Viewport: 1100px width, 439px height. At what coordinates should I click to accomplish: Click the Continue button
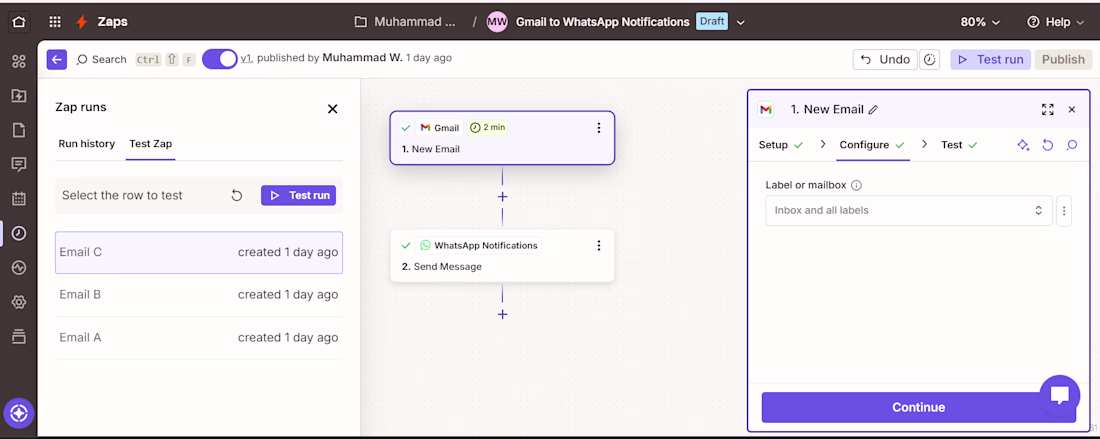click(918, 407)
